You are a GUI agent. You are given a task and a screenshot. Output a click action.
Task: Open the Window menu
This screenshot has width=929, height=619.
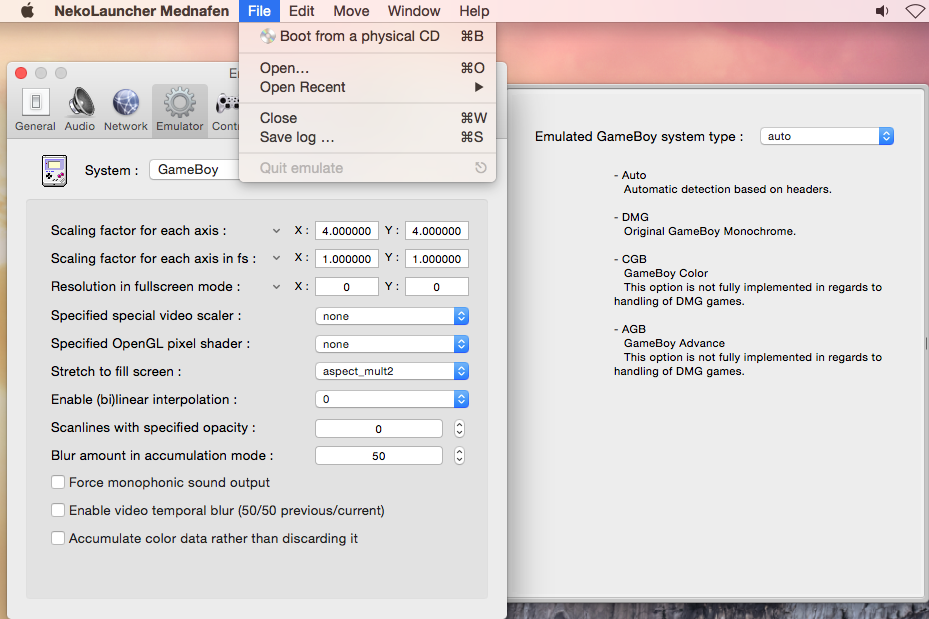(x=414, y=11)
